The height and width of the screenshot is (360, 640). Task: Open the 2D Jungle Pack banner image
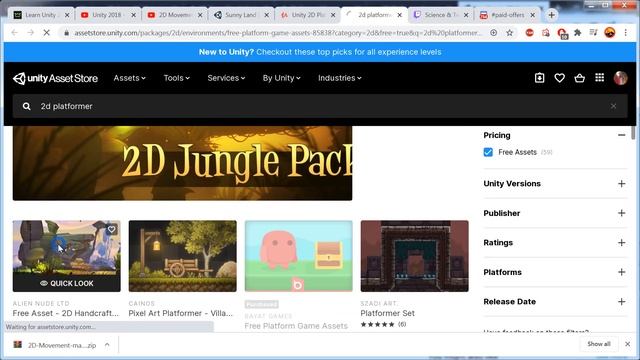[182, 163]
